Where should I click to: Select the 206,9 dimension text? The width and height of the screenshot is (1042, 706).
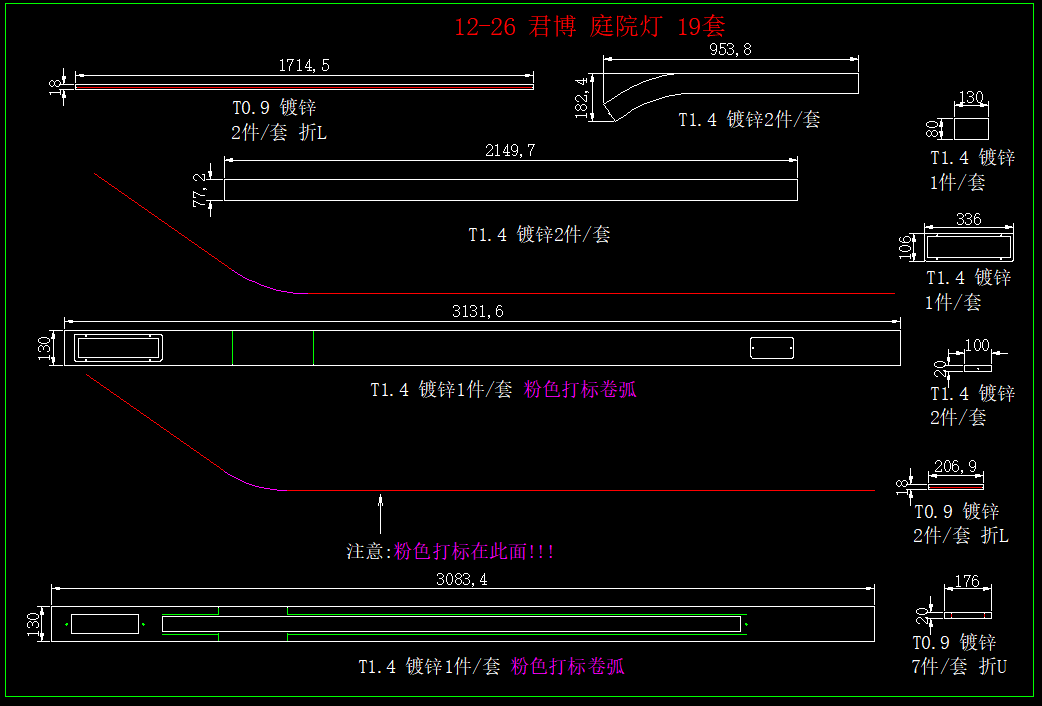point(954,466)
